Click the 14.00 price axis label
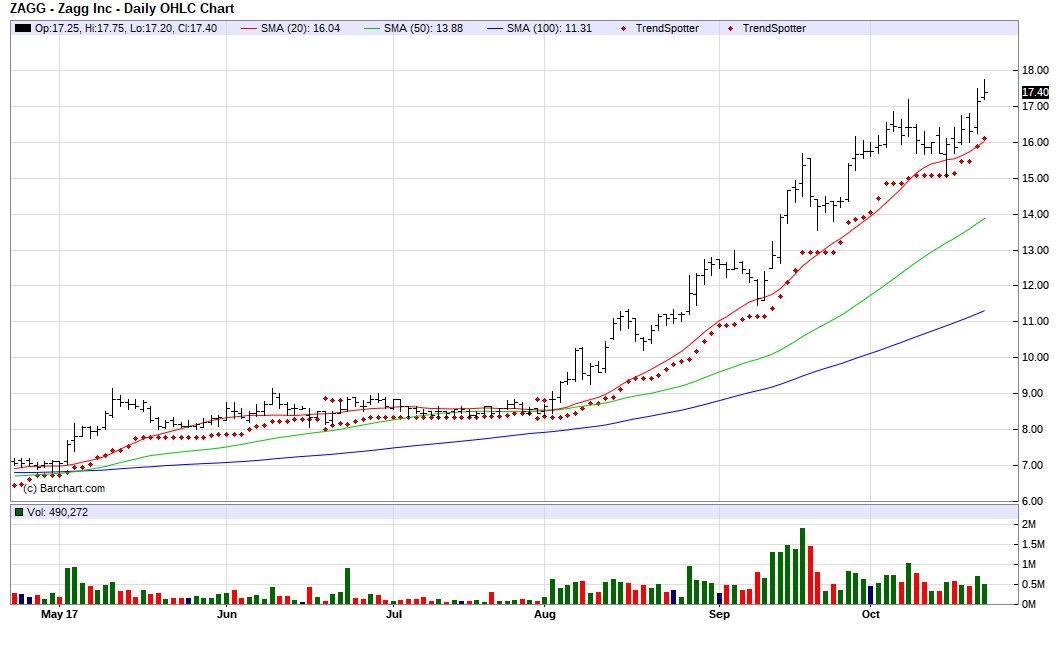 coord(1035,214)
